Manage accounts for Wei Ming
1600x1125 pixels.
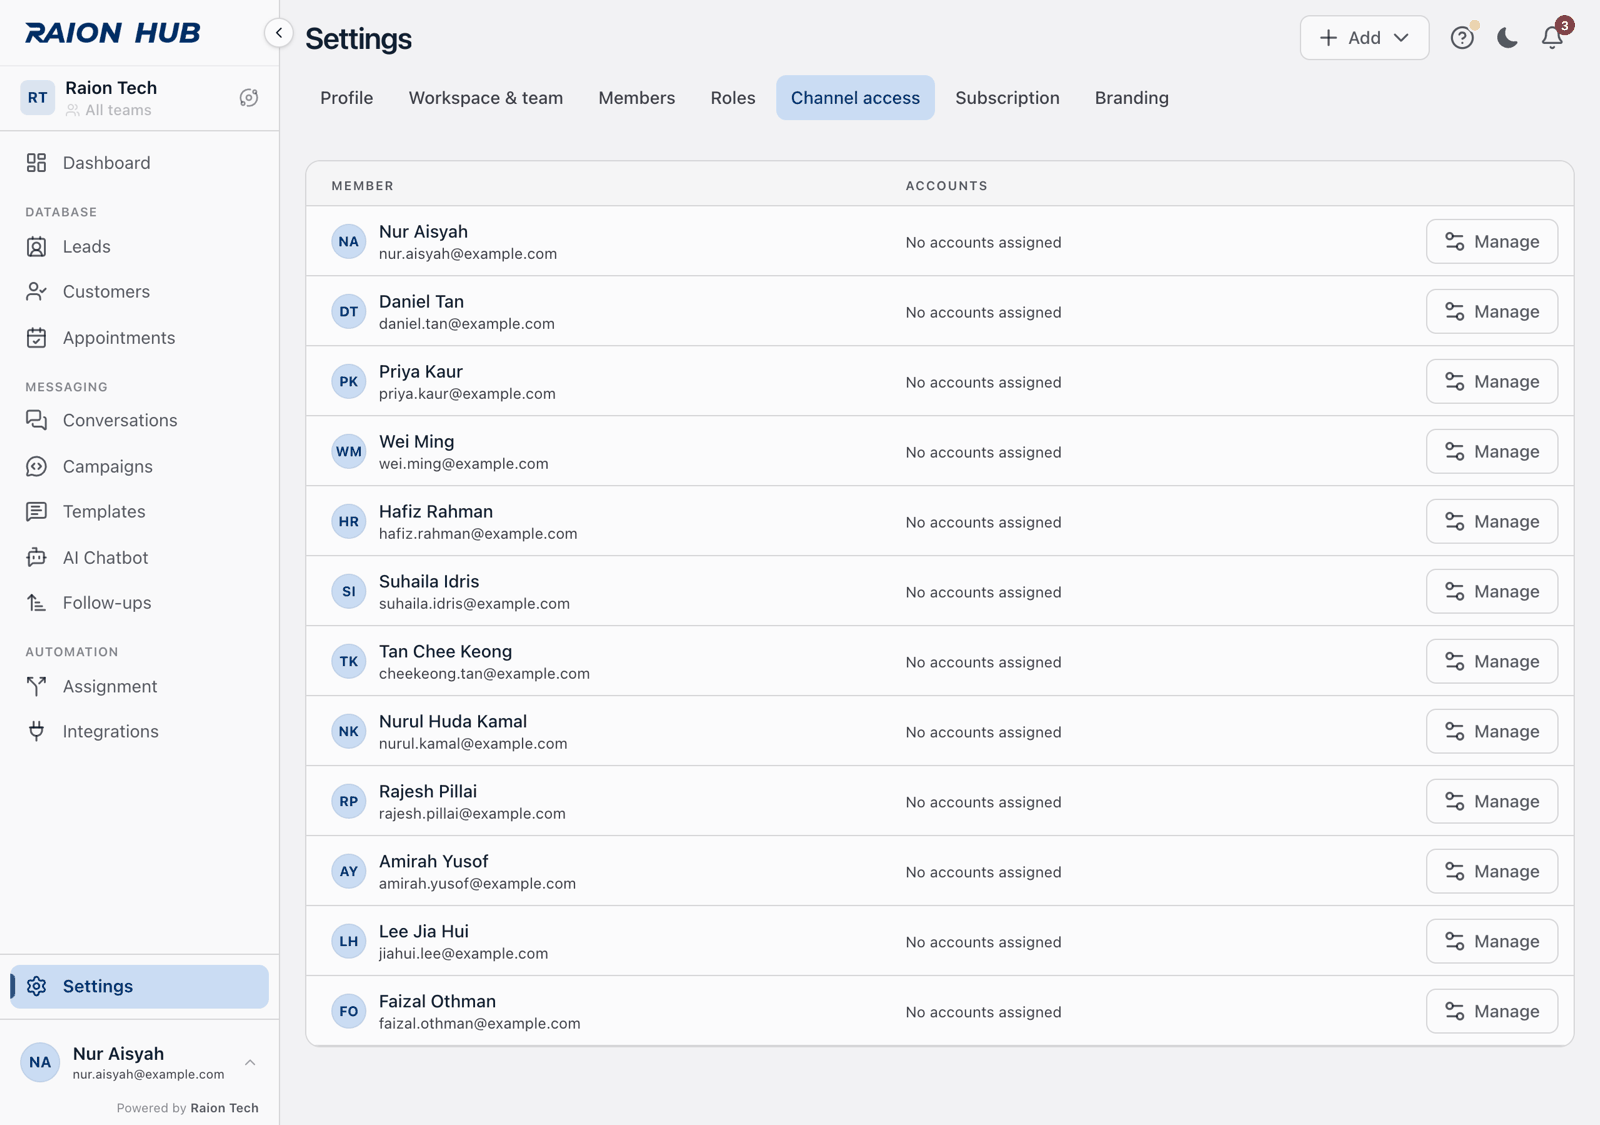(x=1491, y=452)
